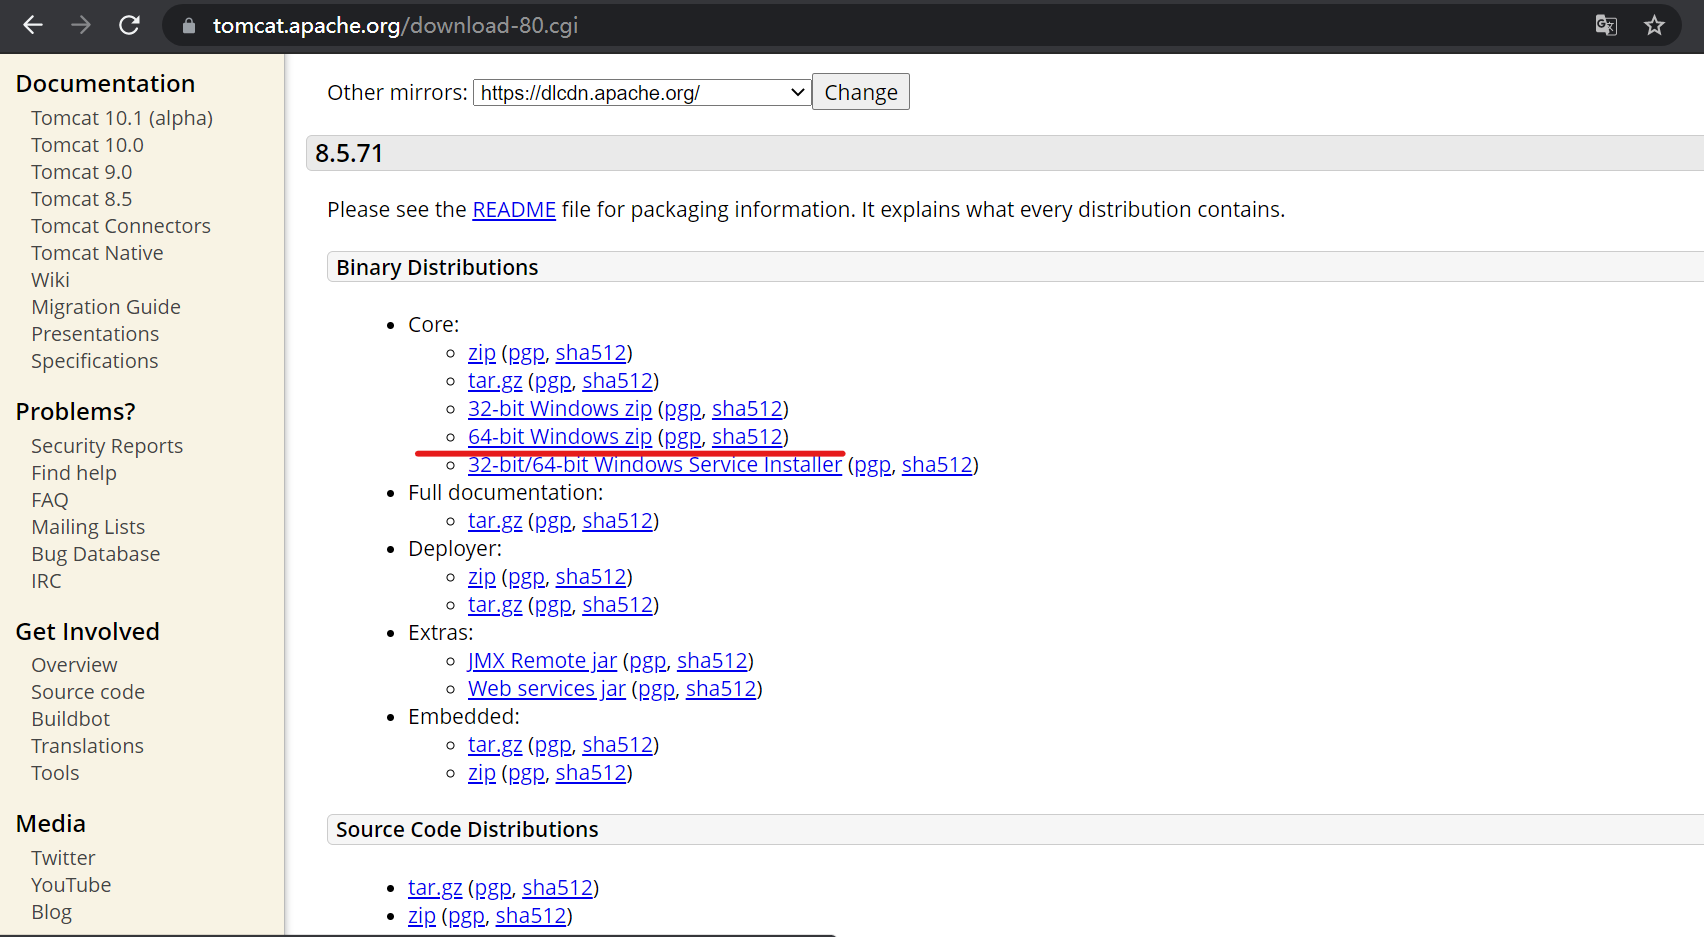Click sha512 link for Deployer zip
Image resolution: width=1704 pixels, height=937 pixels.
[x=591, y=577]
